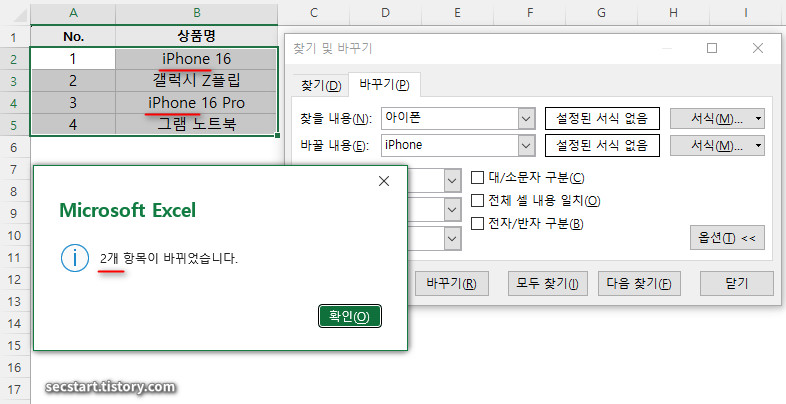Click the 닫기 button
This screenshot has height=404, width=786.
(737, 284)
